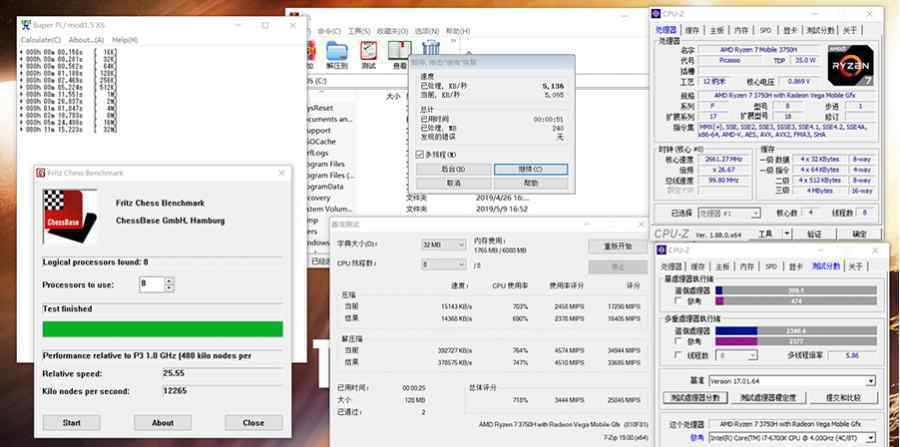This screenshot has width=900, height=447.
Task: Open the Help(H) menu in Super PI
Action: [125, 40]
